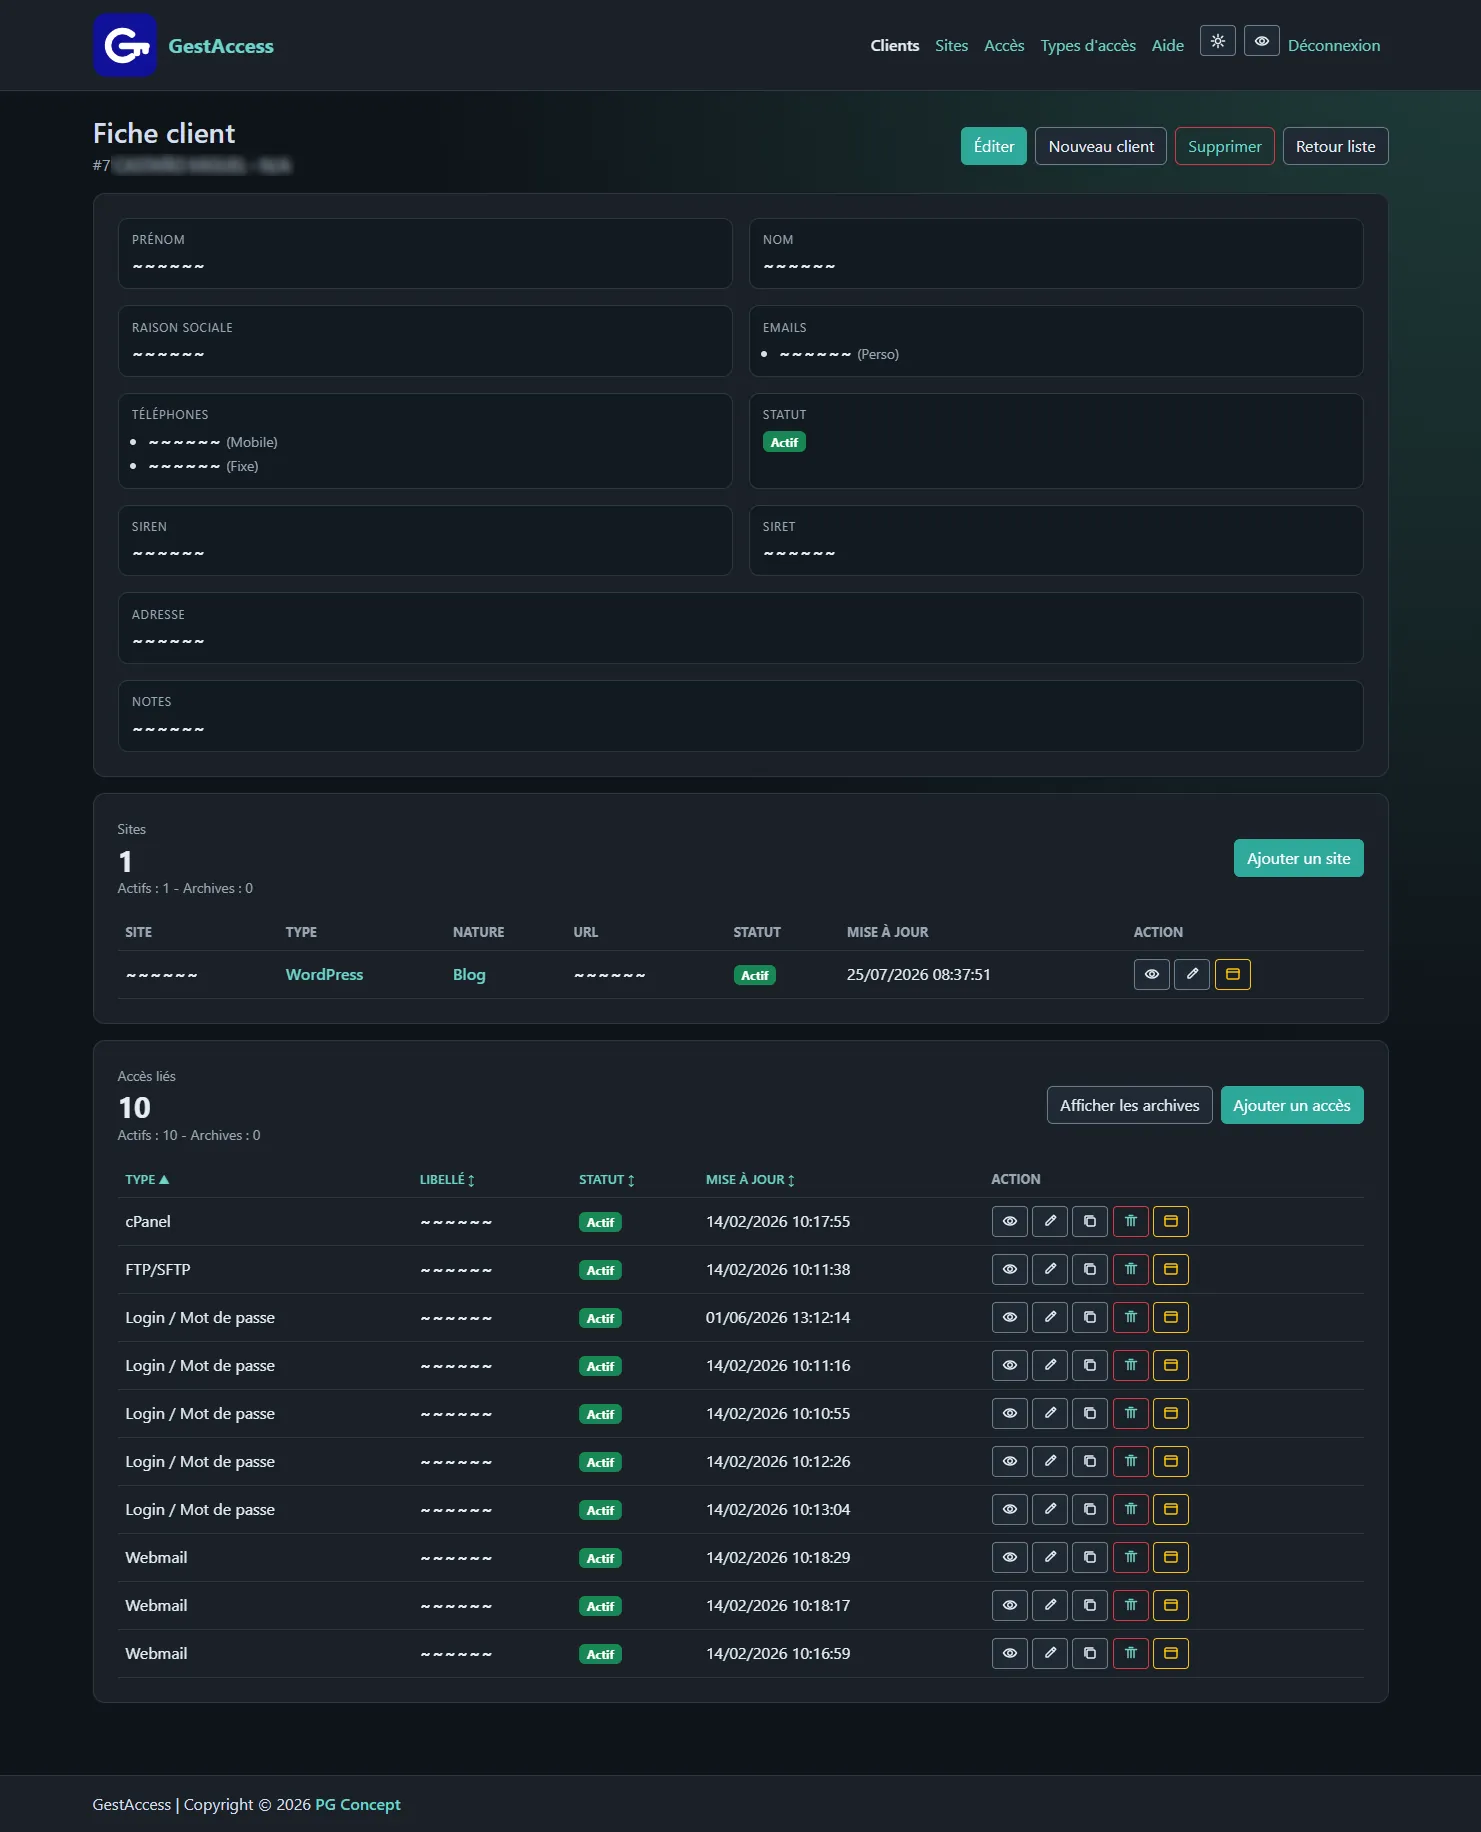Archive the cPanel access yellow icon
Viewport: 1481px width, 1832px height.
point(1170,1221)
